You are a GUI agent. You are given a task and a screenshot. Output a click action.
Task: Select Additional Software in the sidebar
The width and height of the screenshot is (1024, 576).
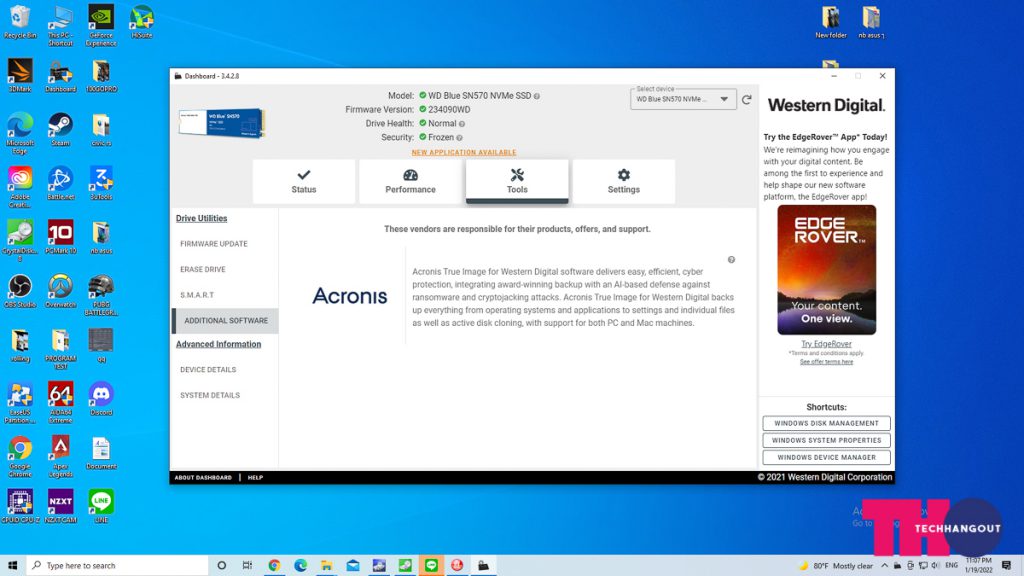225,321
